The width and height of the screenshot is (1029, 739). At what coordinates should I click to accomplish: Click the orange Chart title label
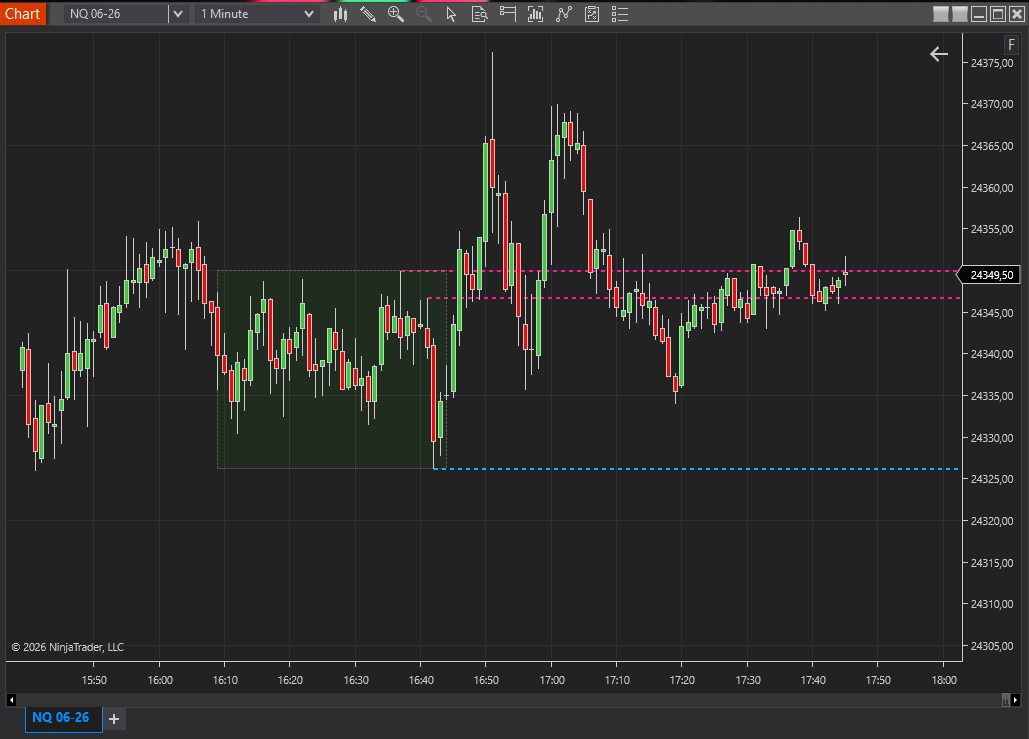point(23,14)
